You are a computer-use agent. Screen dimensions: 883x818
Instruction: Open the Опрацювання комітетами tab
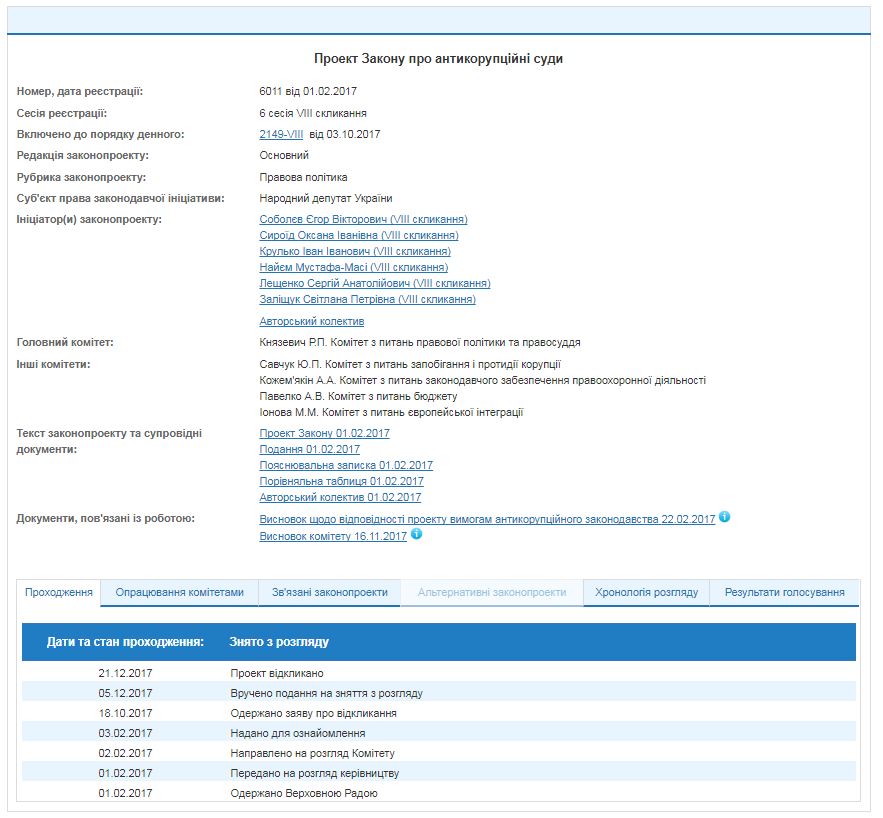180,592
